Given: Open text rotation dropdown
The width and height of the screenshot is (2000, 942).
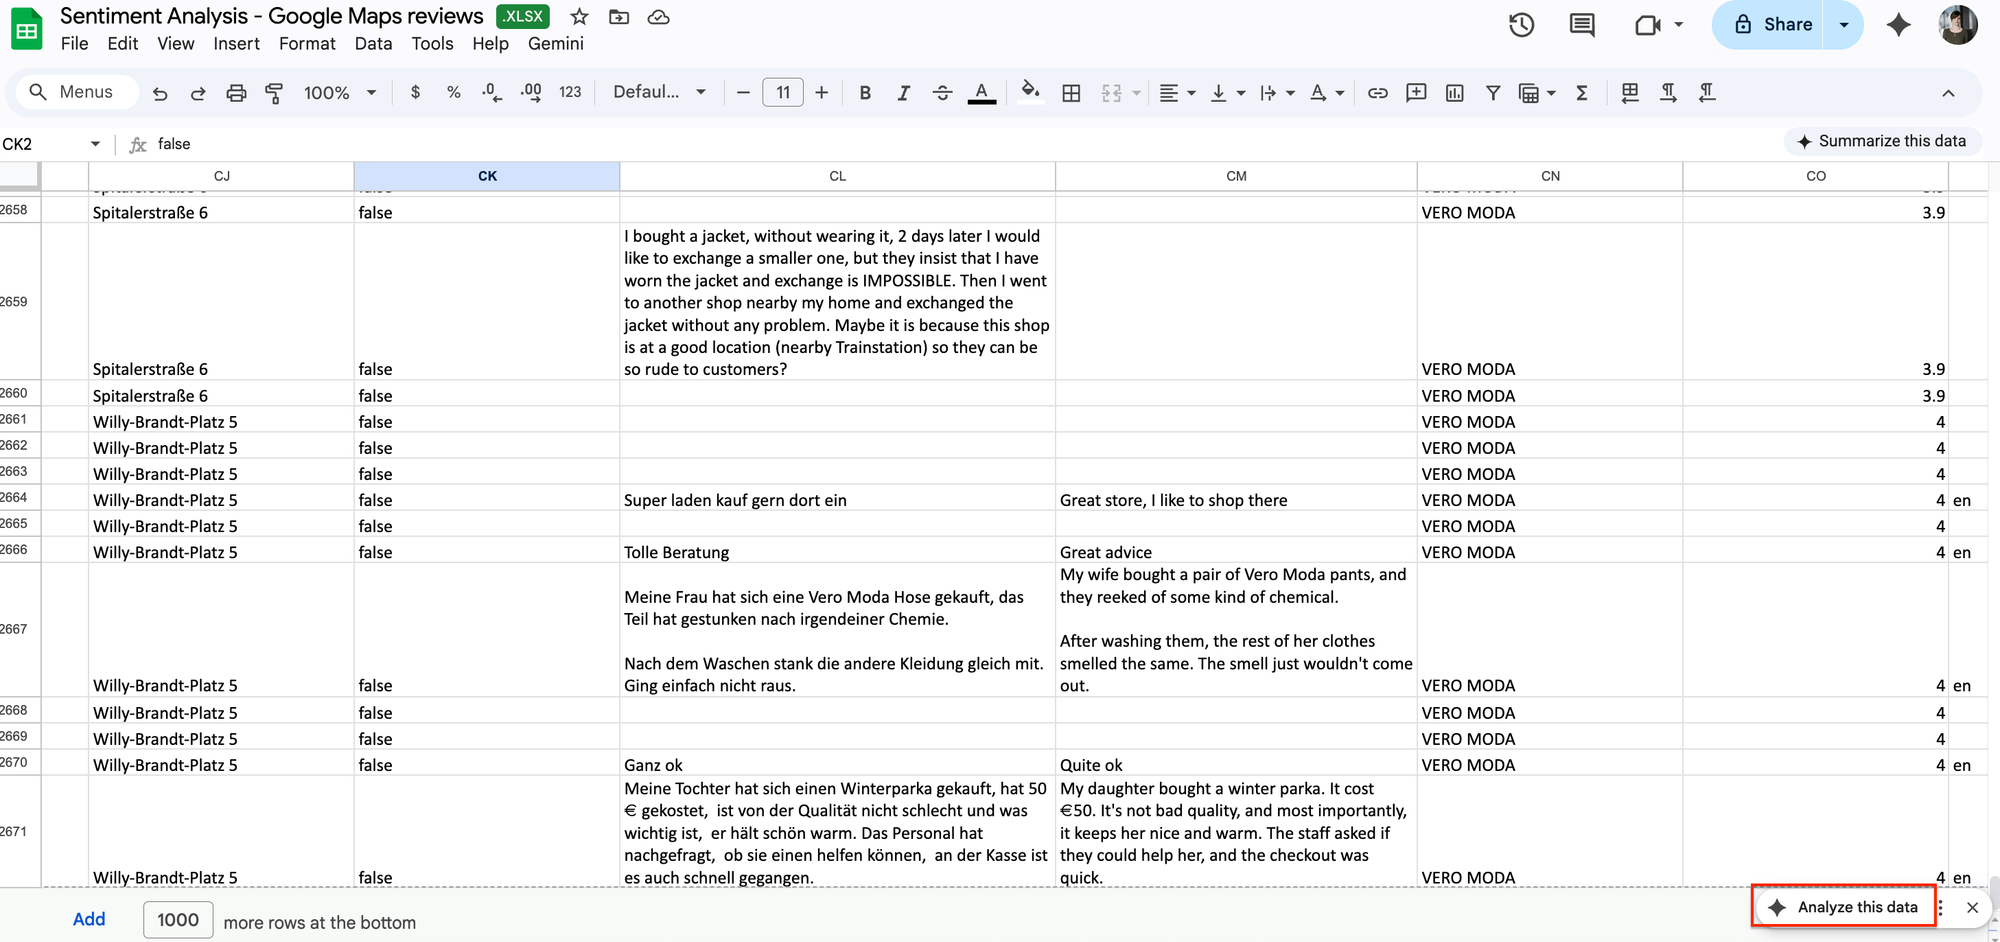Looking at the screenshot, I should click(1327, 93).
